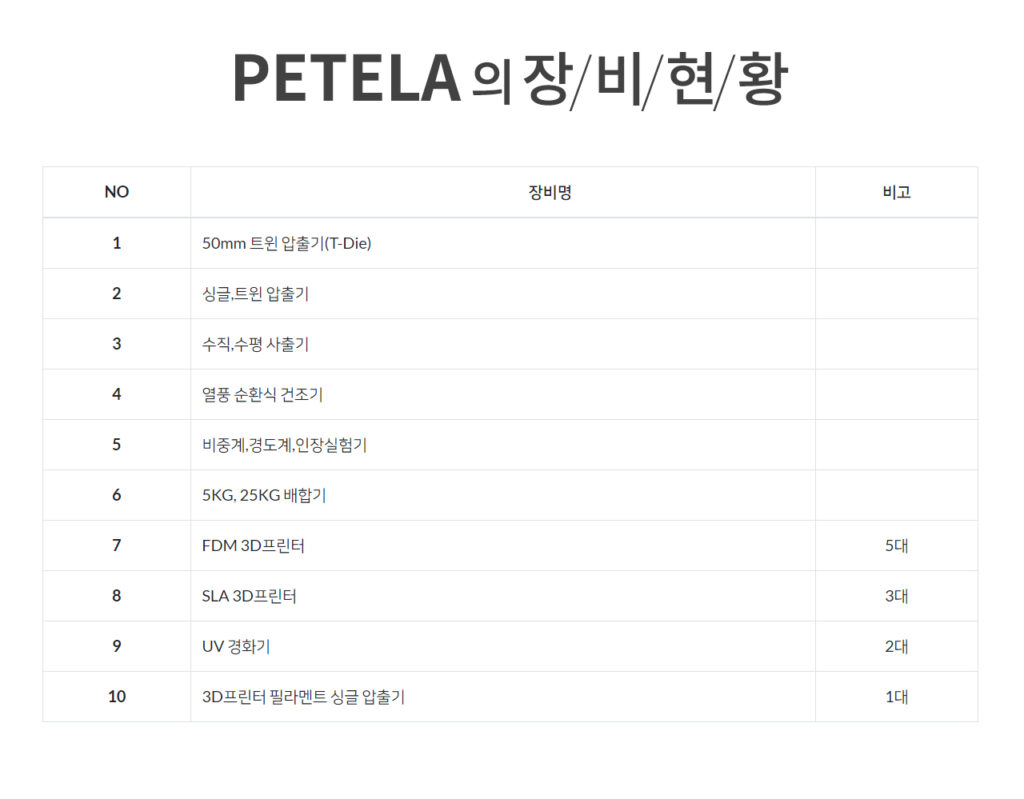Select the row number 1 cell
The height and width of the screenshot is (799, 1024).
coord(116,243)
